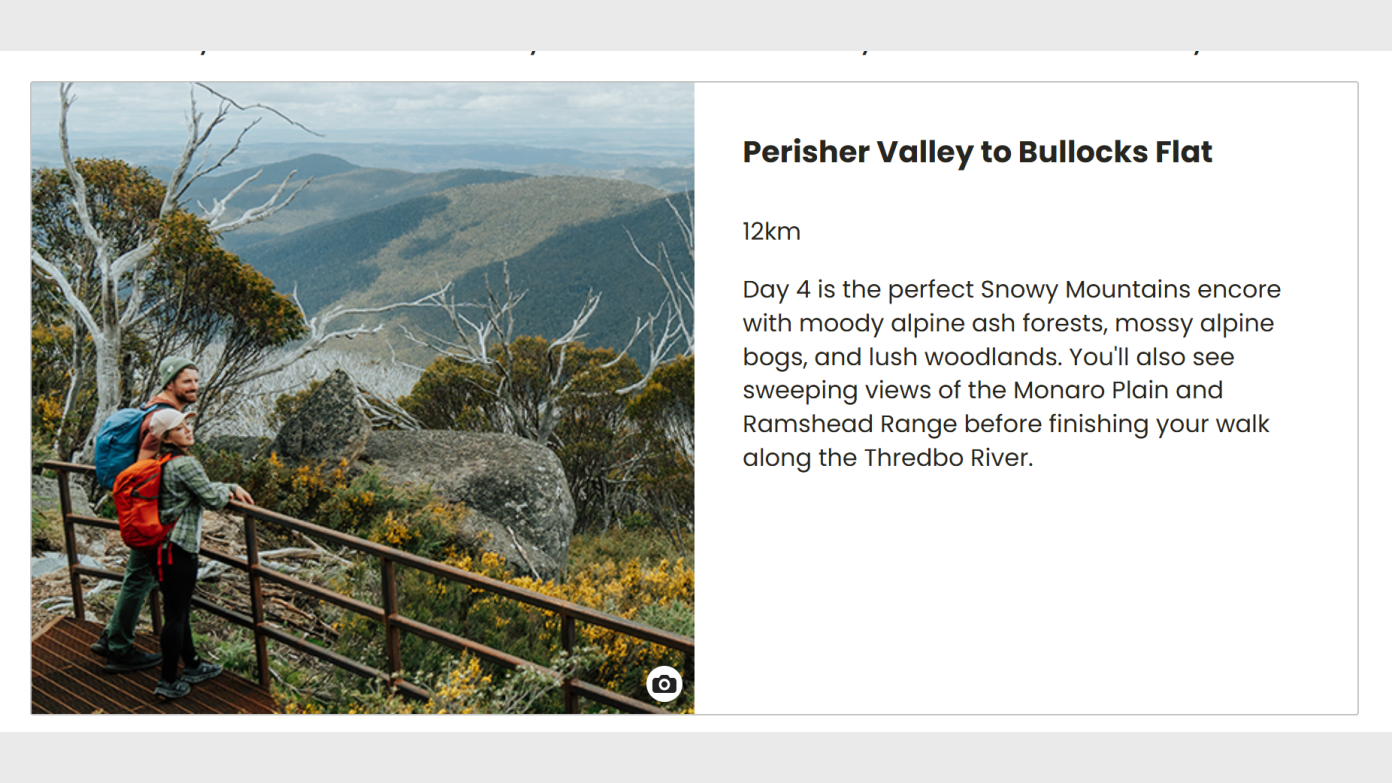Select the 12km distance label
This screenshot has height=783, width=1392.
tap(771, 232)
